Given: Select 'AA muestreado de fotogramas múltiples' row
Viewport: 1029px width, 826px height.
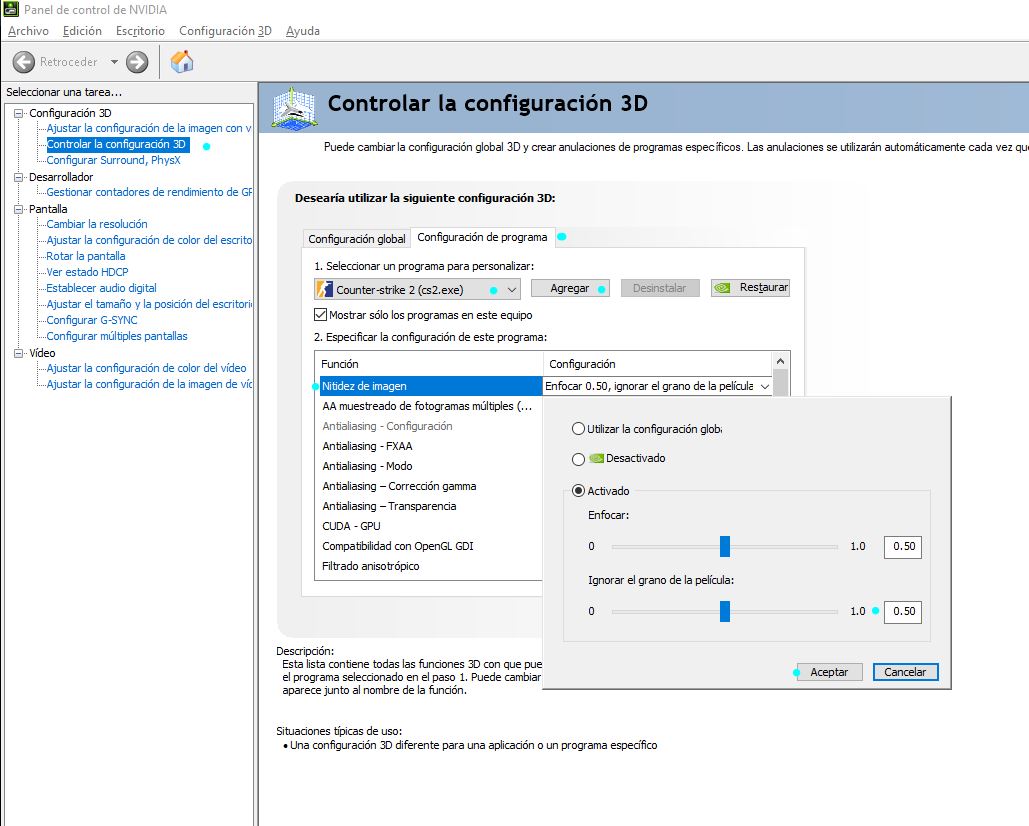Looking at the screenshot, I should pos(427,406).
